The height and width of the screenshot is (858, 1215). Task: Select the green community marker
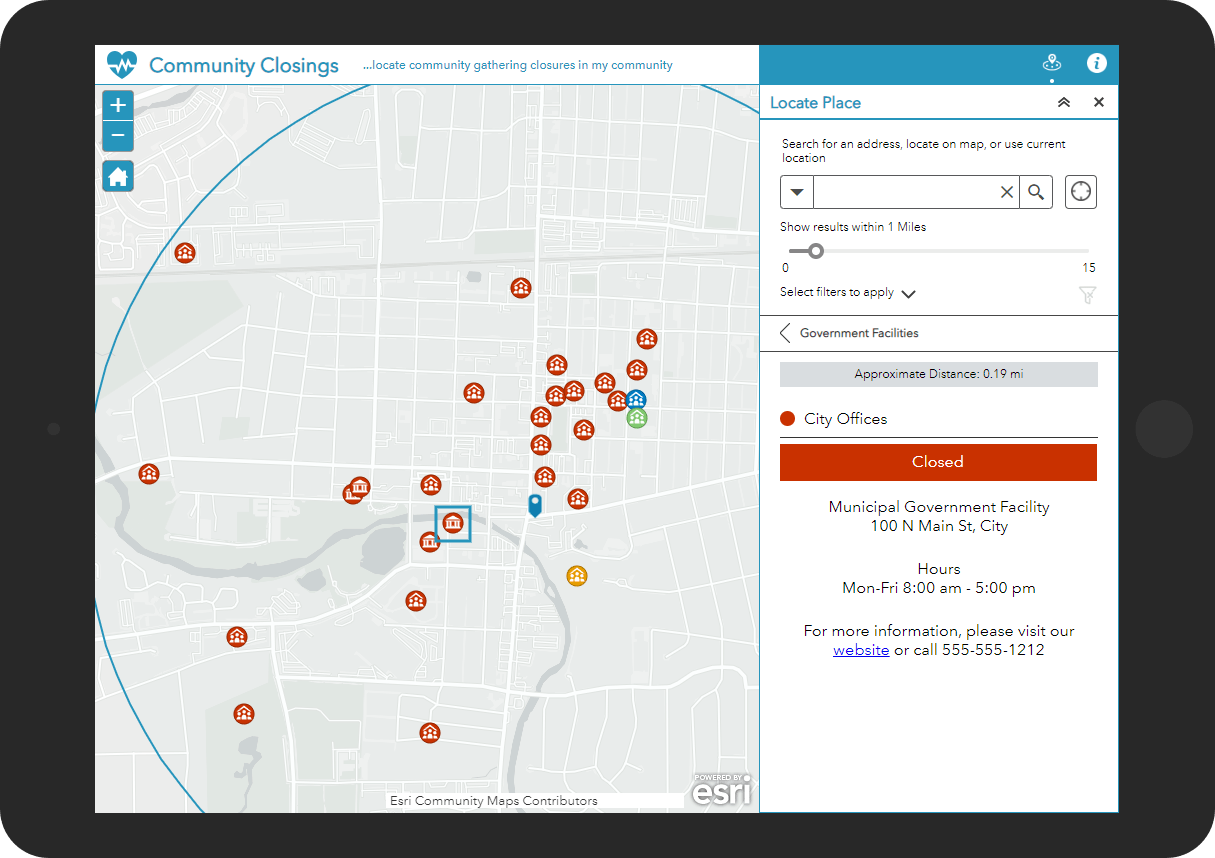637,418
